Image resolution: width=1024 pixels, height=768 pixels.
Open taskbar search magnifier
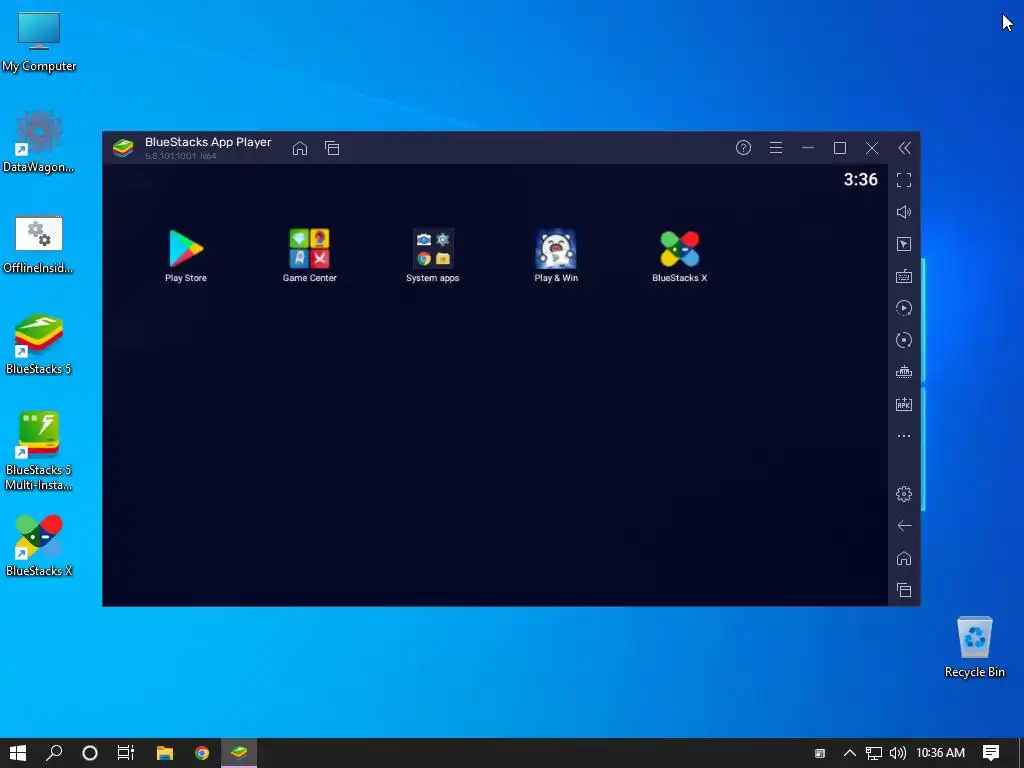54,753
